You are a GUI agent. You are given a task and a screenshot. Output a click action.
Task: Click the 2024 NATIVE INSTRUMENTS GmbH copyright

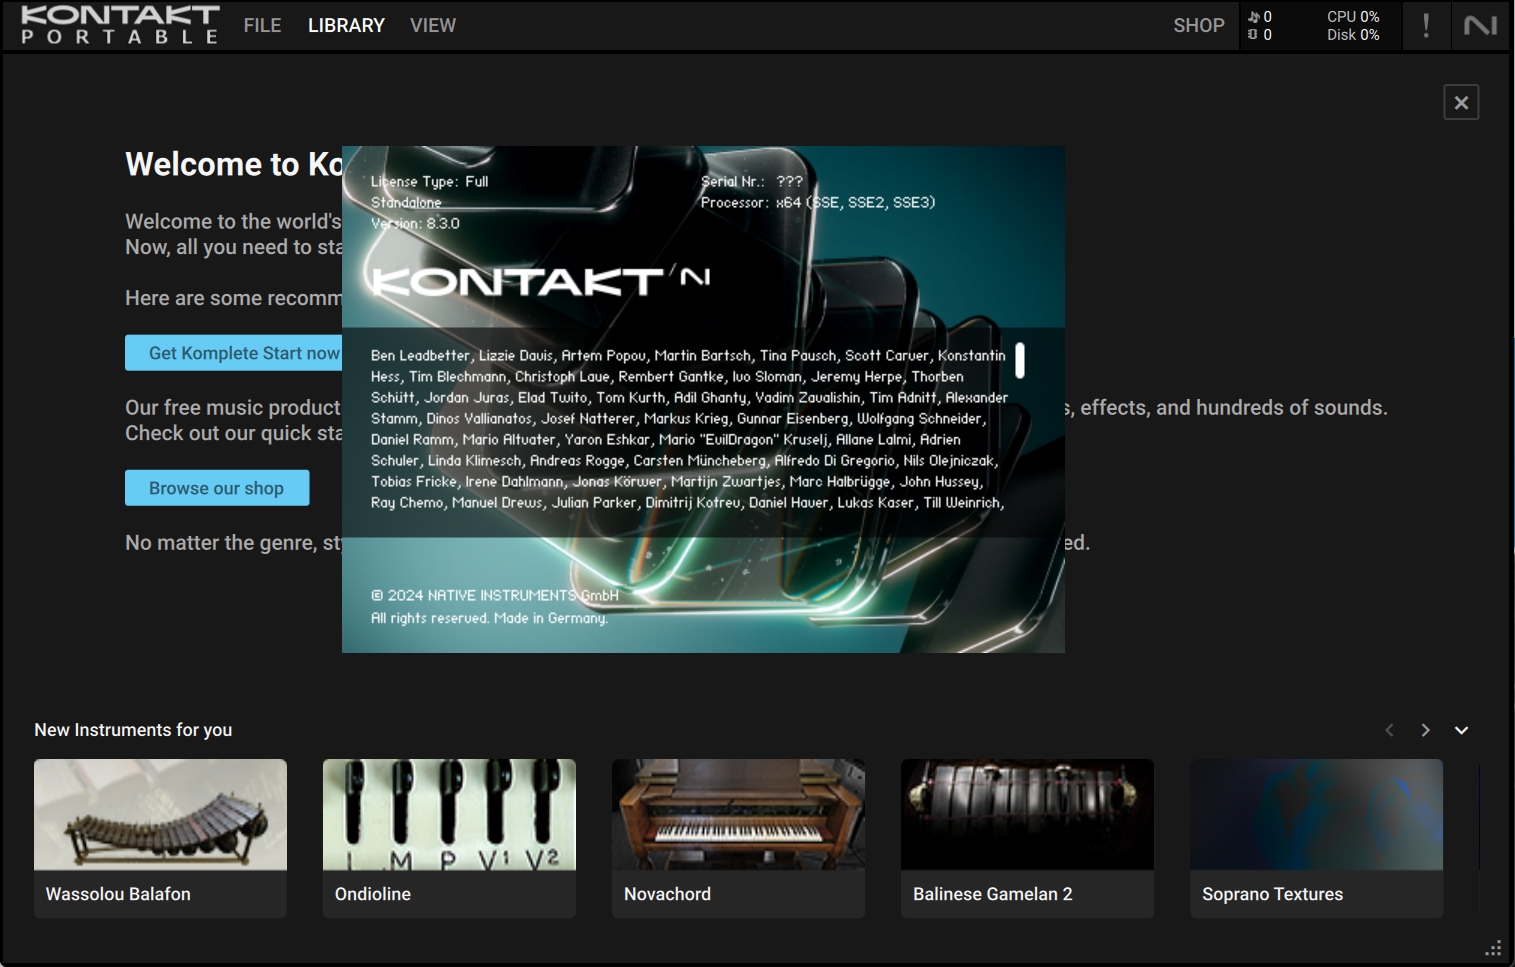coord(495,595)
